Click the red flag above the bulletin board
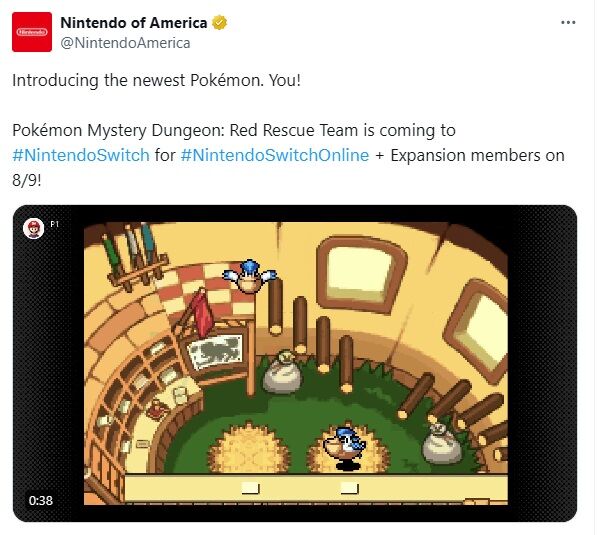The image size is (609, 535). click(x=202, y=313)
